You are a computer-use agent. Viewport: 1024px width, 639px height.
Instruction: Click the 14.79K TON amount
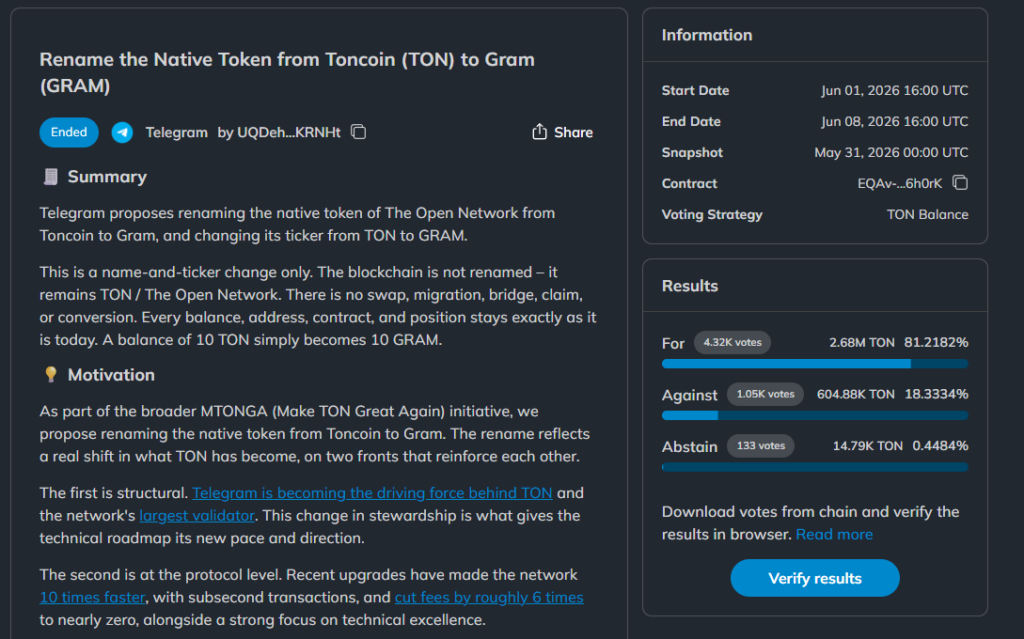pyautogui.click(x=867, y=446)
